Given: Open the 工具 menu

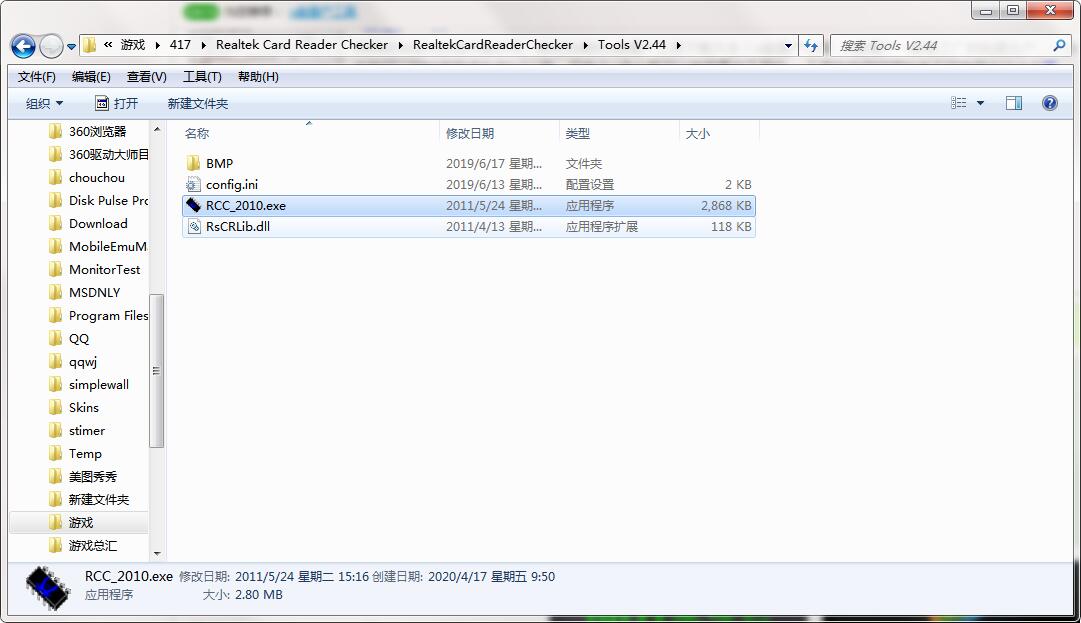Looking at the screenshot, I should [x=201, y=76].
